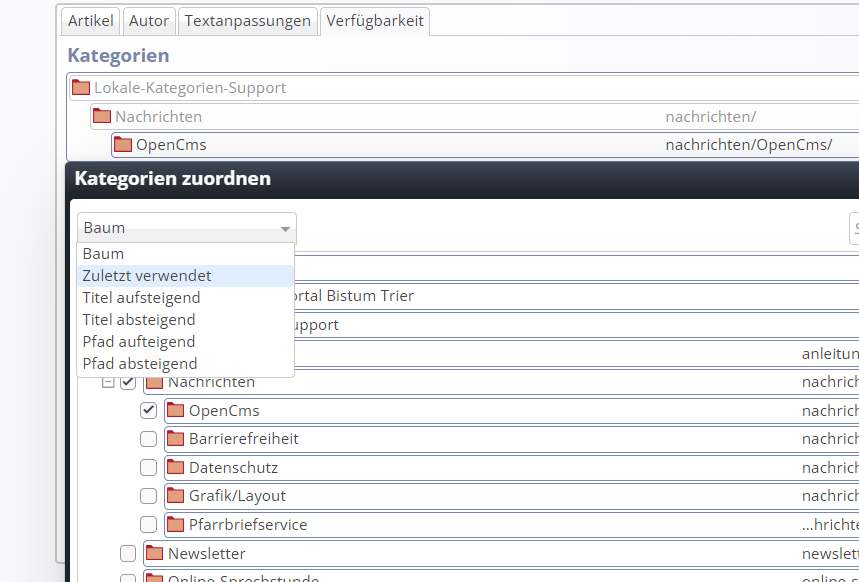Choose 'Titel aufsteigend' sort option
The width and height of the screenshot is (859, 582).
pyautogui.click(x=141, y=298)
